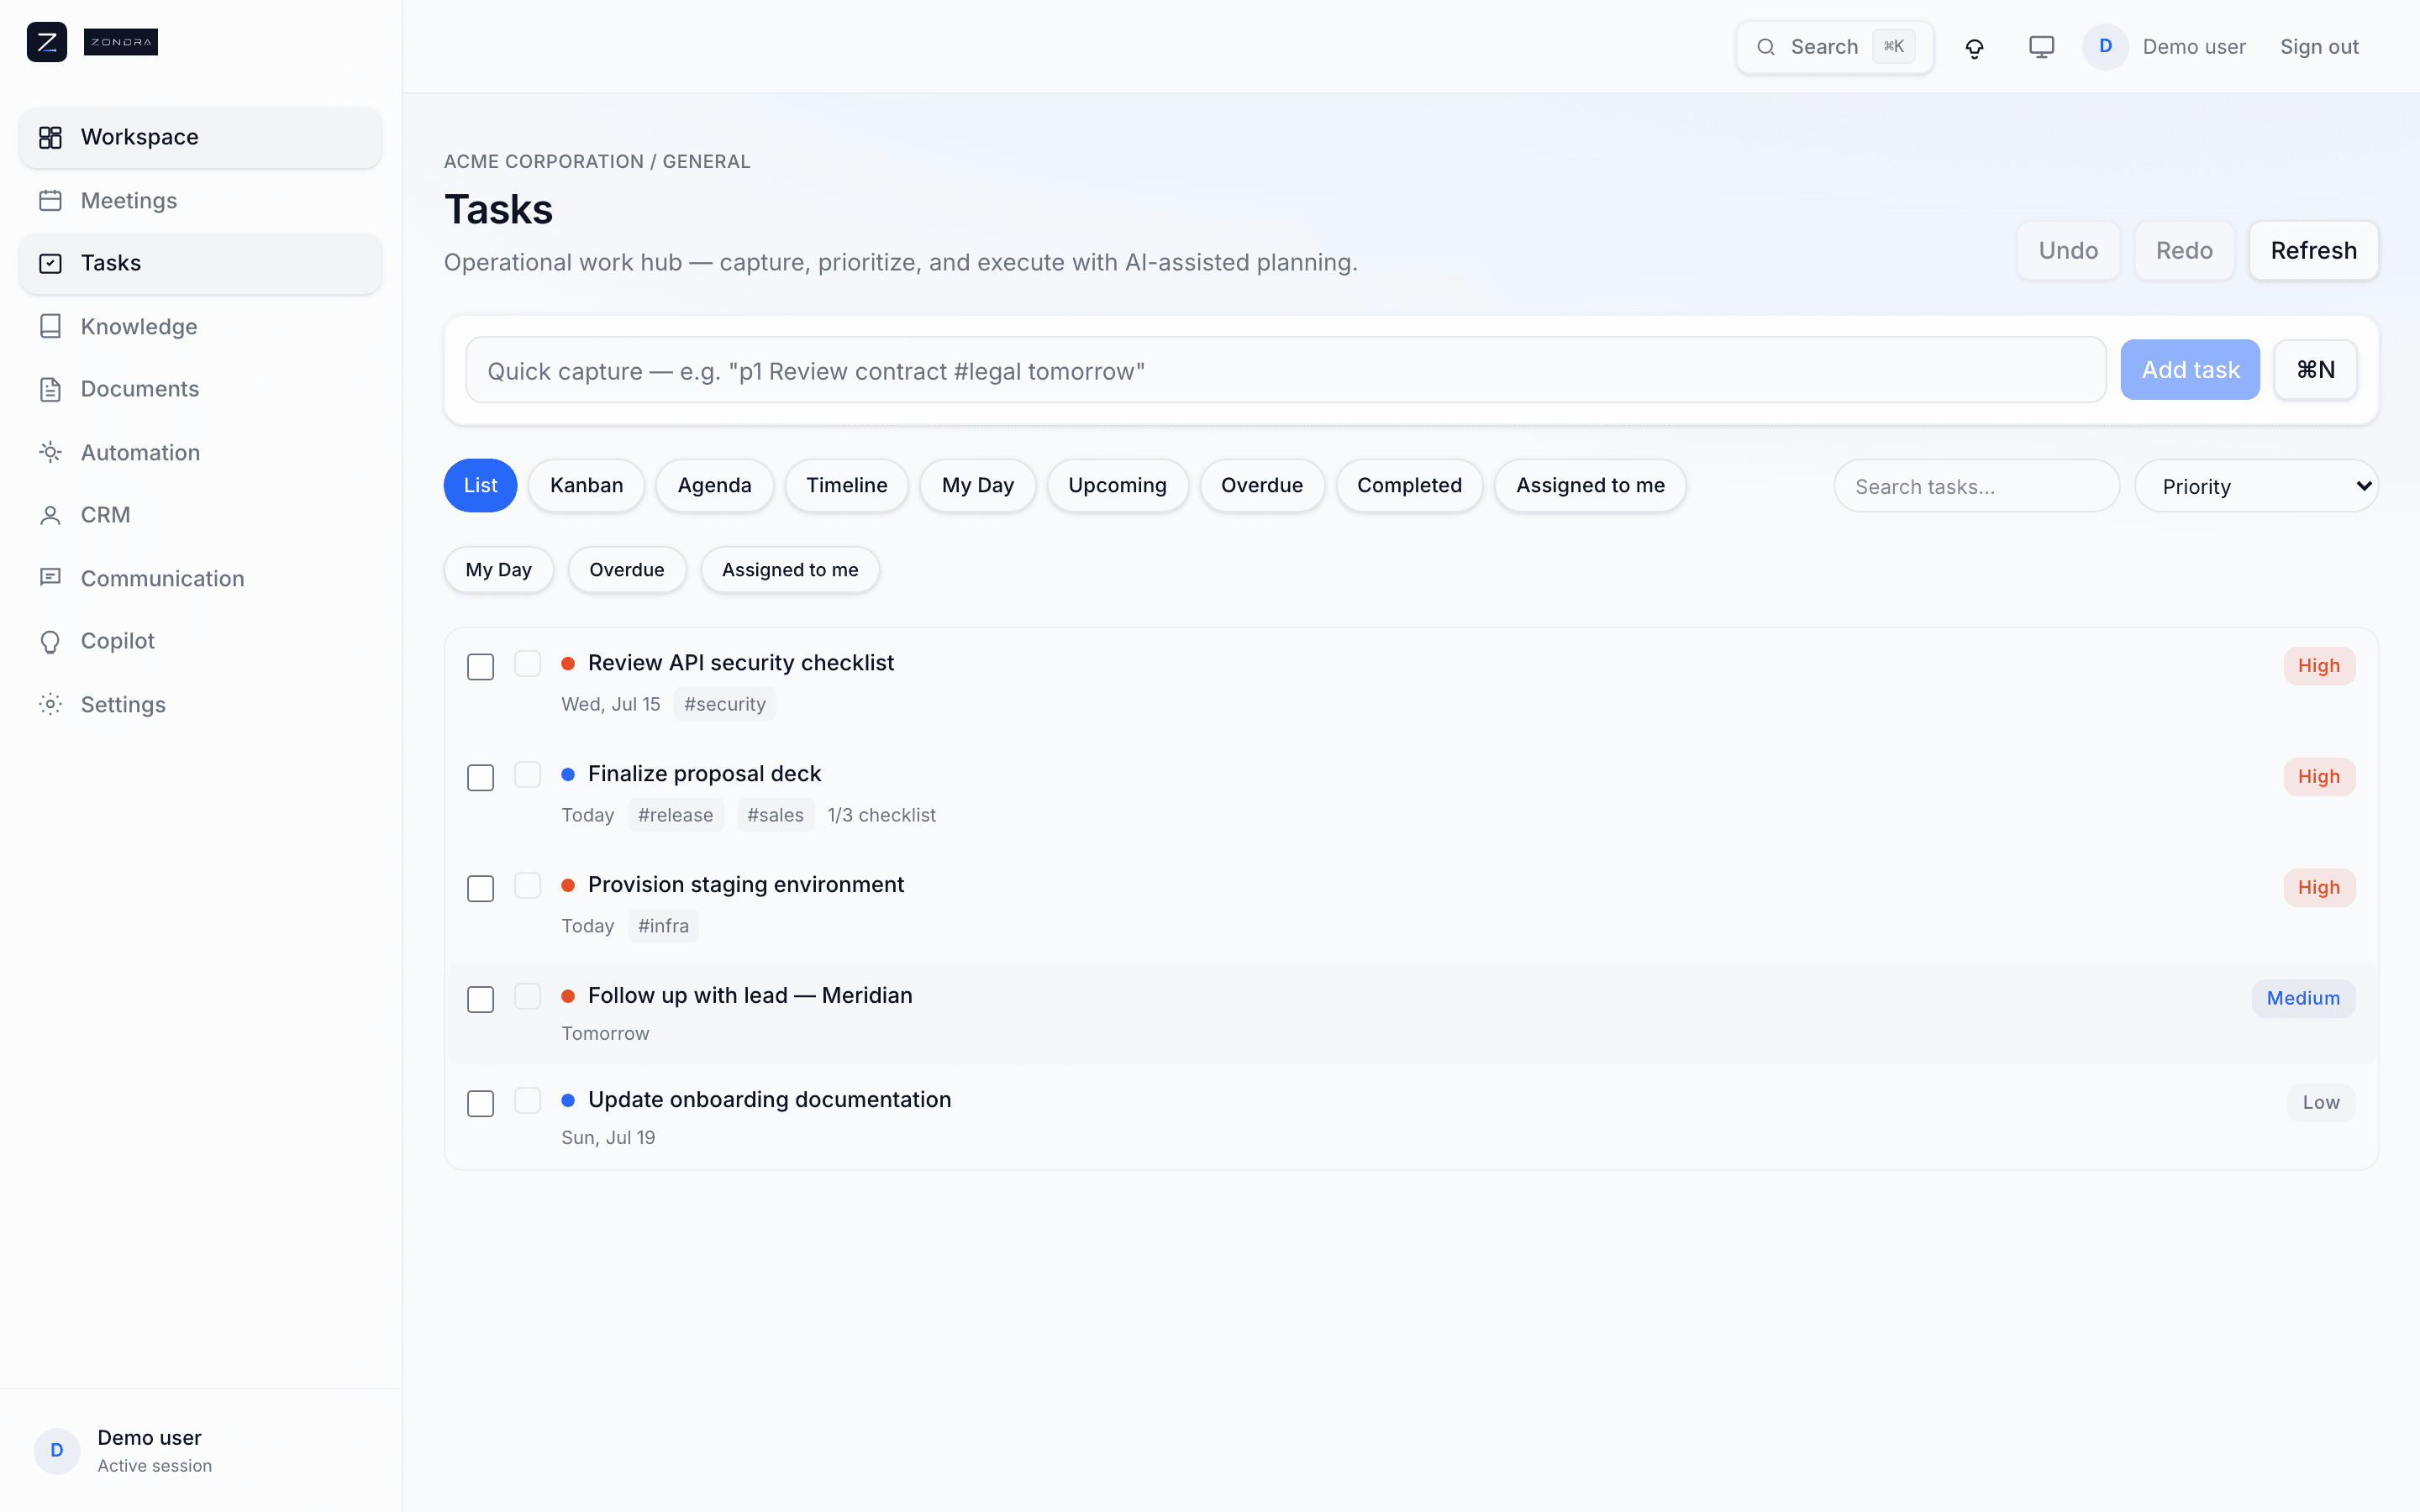Switch to the Timeline view tab
The width and height of the screenshot is (2420, 1512).
click(x=846, y=485)
